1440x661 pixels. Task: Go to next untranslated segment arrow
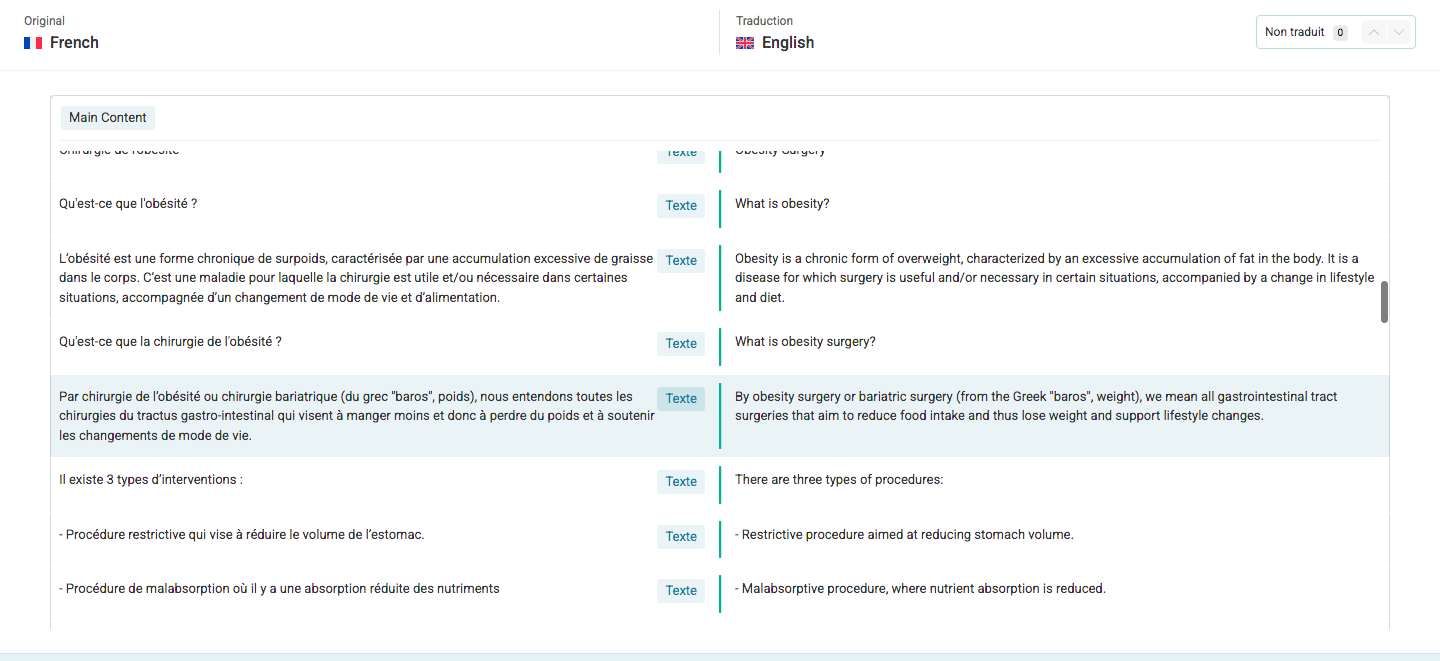point(1399,32)
